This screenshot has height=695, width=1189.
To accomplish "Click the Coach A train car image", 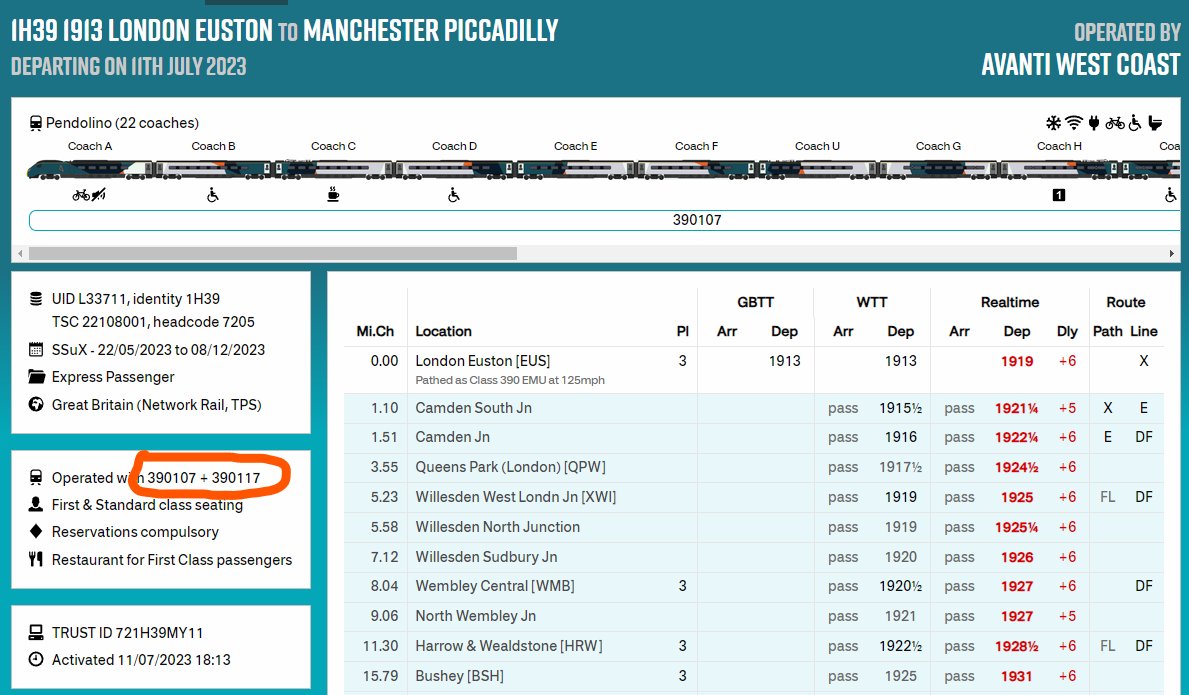I will pos(89,170).
